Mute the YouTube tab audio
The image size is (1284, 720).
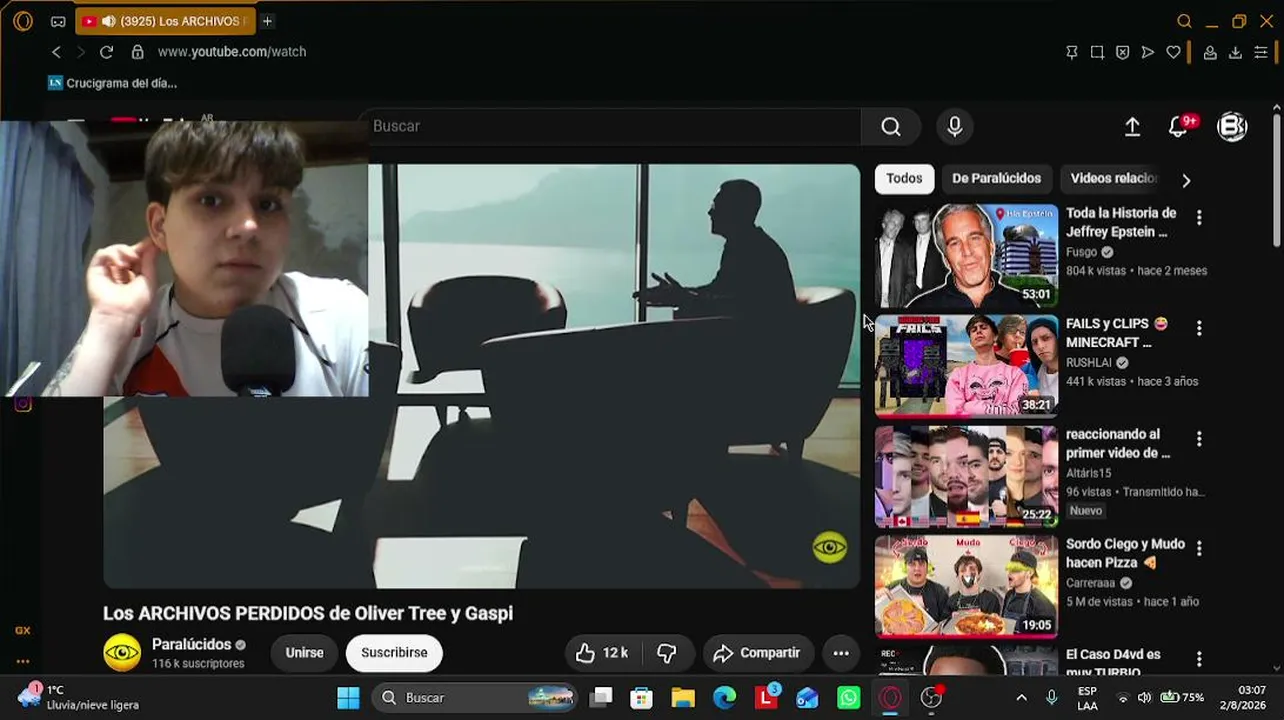click(108, 21)
